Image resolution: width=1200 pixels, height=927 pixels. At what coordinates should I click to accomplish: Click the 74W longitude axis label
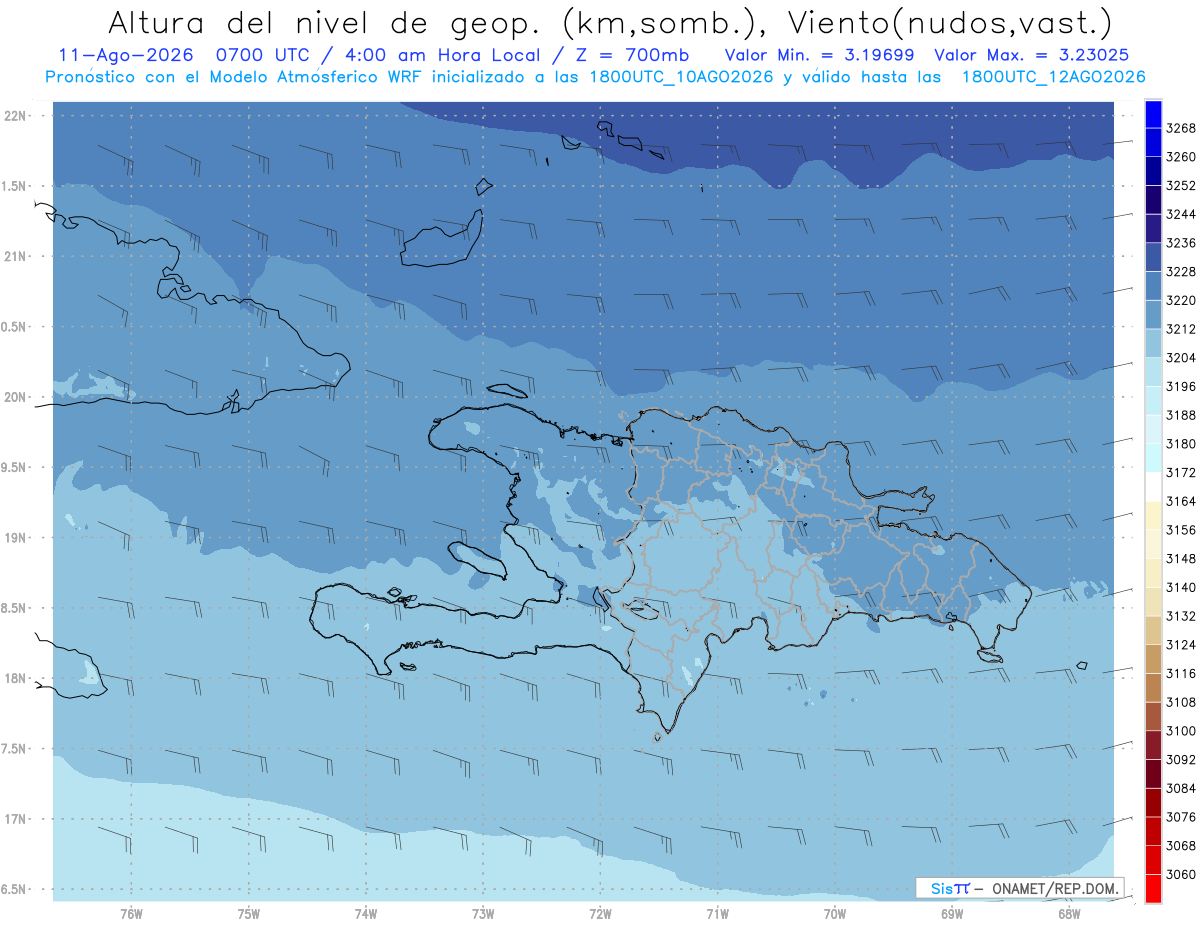coord(366,913)
